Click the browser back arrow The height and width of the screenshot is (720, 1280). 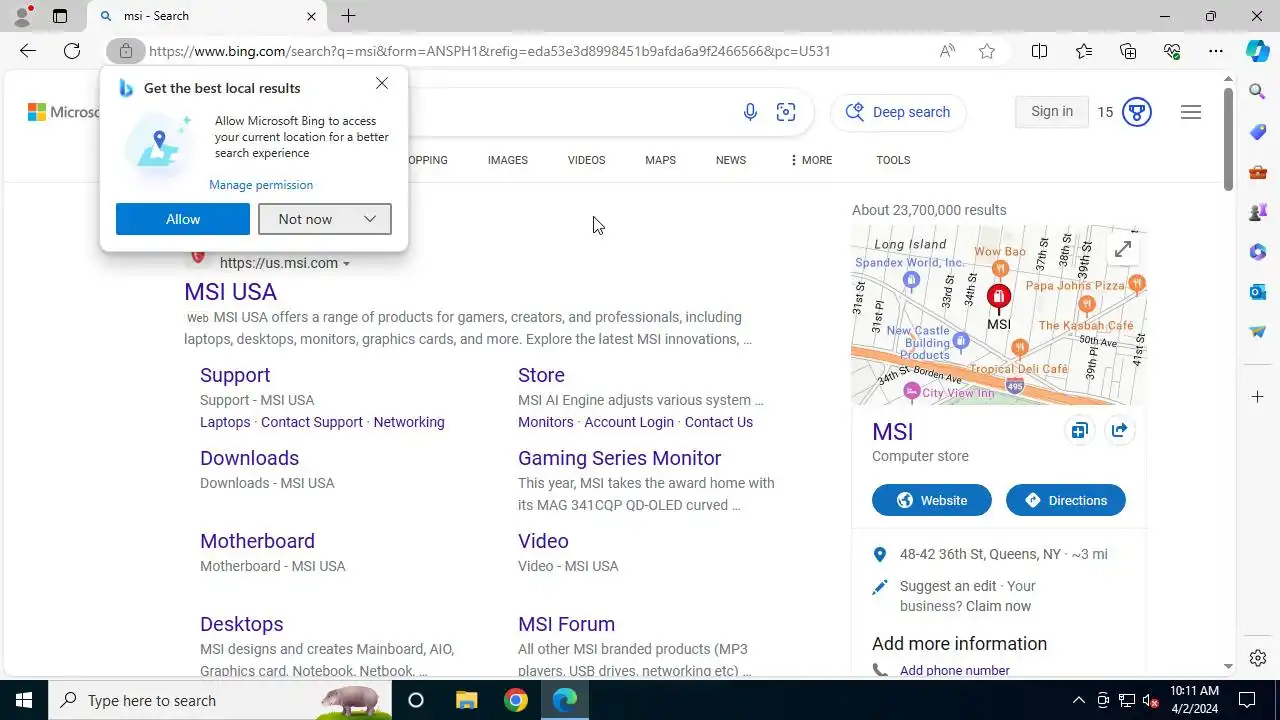(27, 51)
